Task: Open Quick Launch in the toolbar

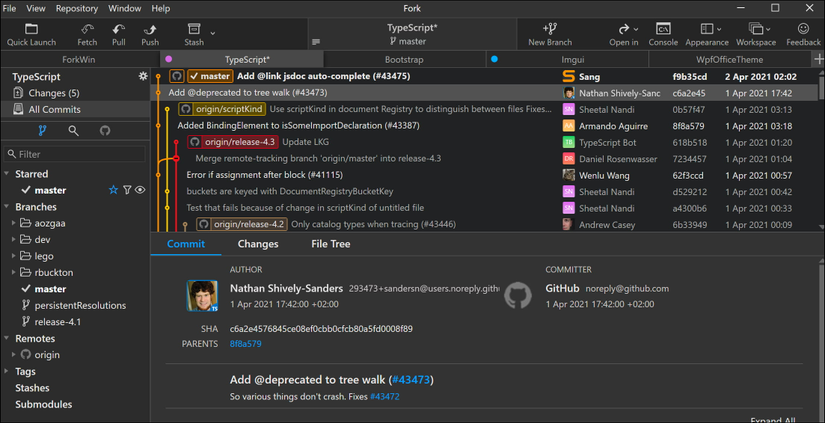Action: [31, 31]
